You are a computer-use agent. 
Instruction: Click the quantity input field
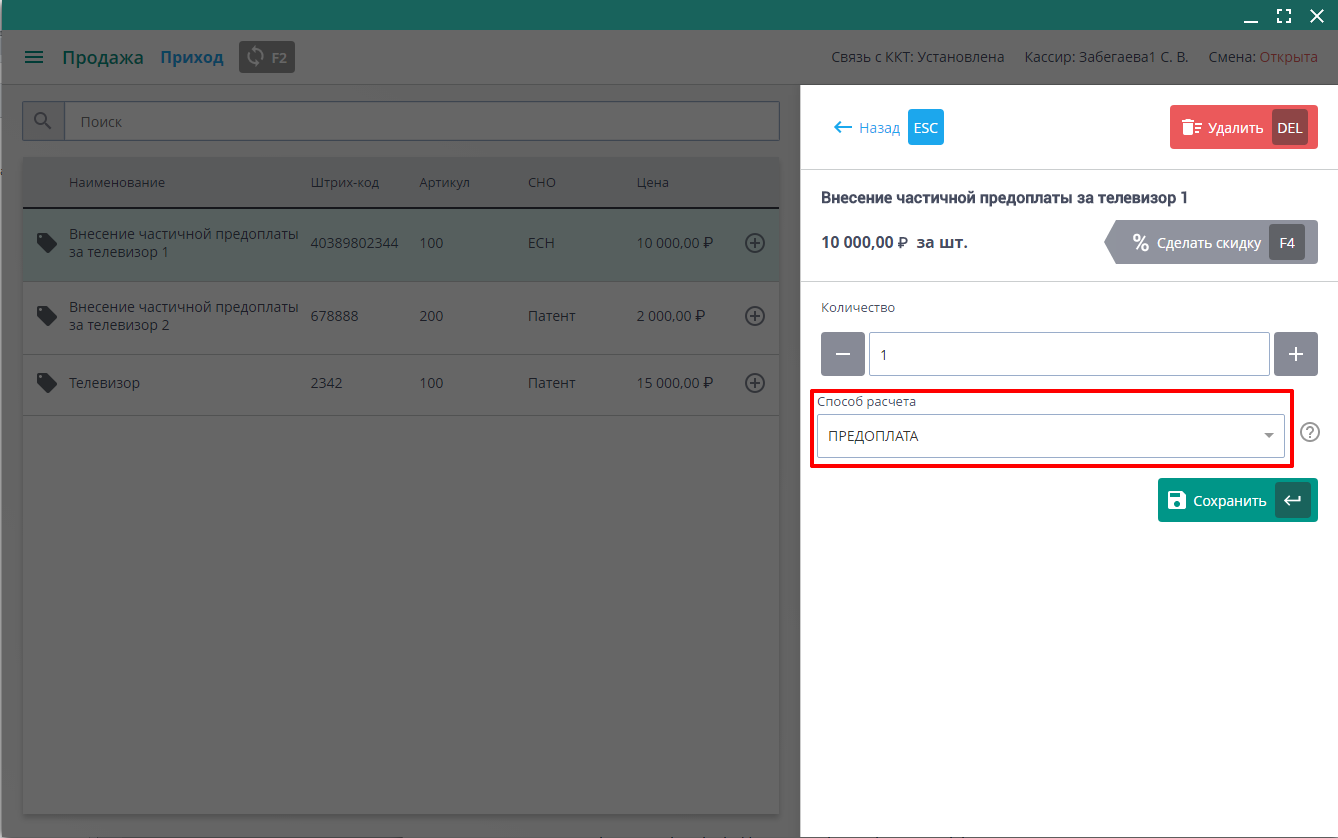coord(1069,354)
